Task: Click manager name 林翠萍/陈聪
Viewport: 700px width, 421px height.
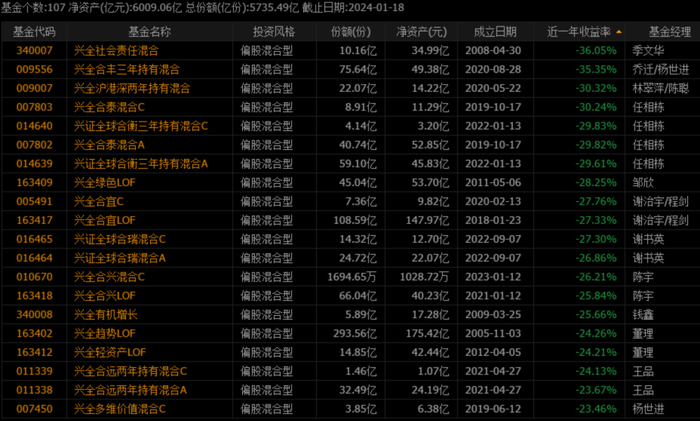Action: click(x=661, y=88)
